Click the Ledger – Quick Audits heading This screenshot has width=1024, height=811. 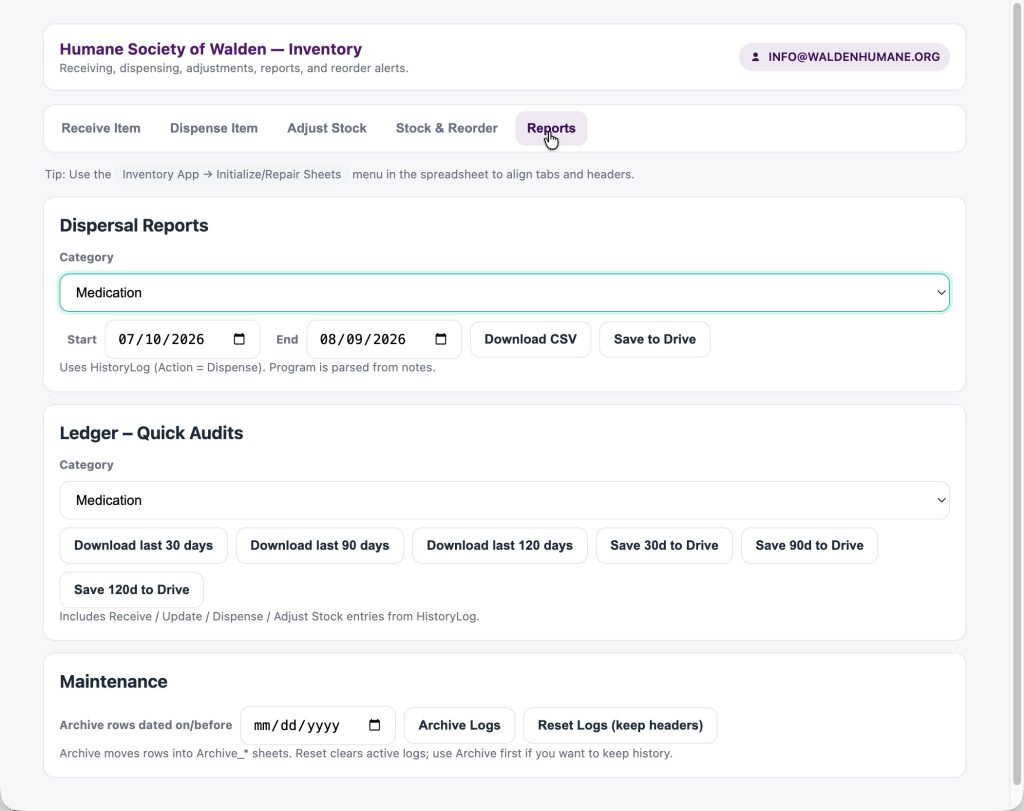click(x=151, y=433)
